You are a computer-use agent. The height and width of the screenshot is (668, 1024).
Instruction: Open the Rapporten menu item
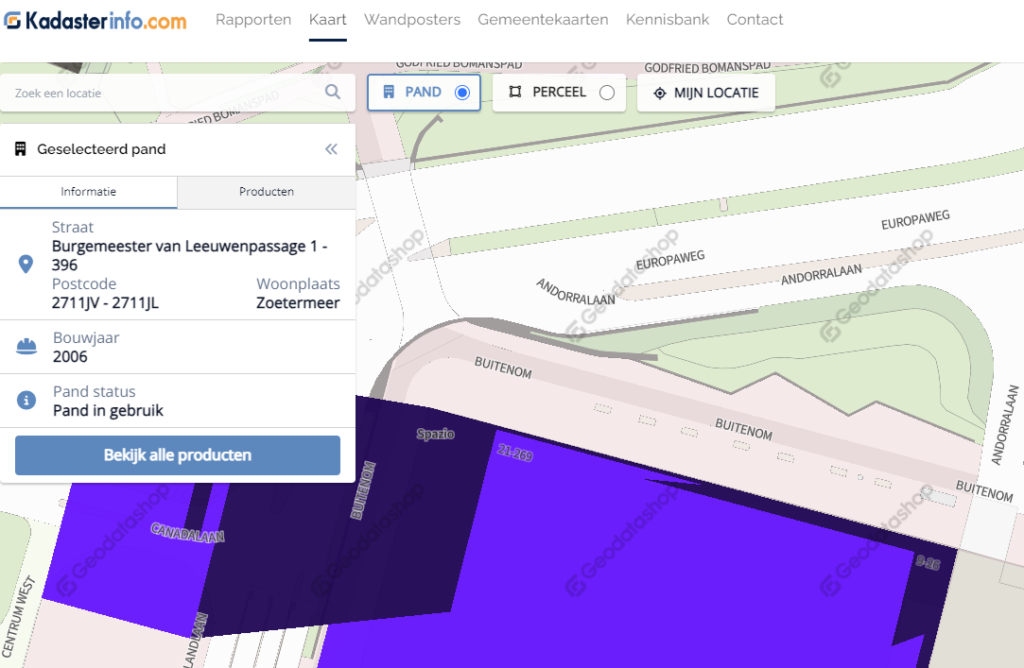click(x=253, y=20)
